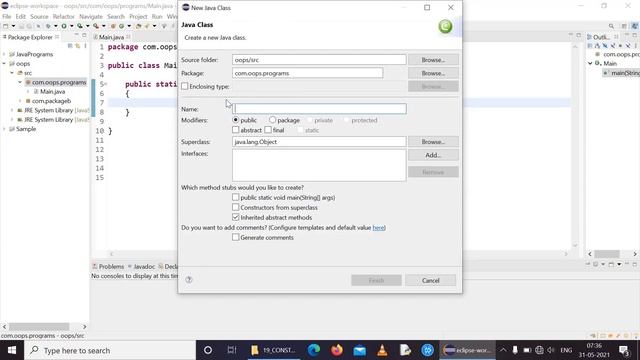
Task: Open Microsoft Edge from the taskbar
Action: 314,350
